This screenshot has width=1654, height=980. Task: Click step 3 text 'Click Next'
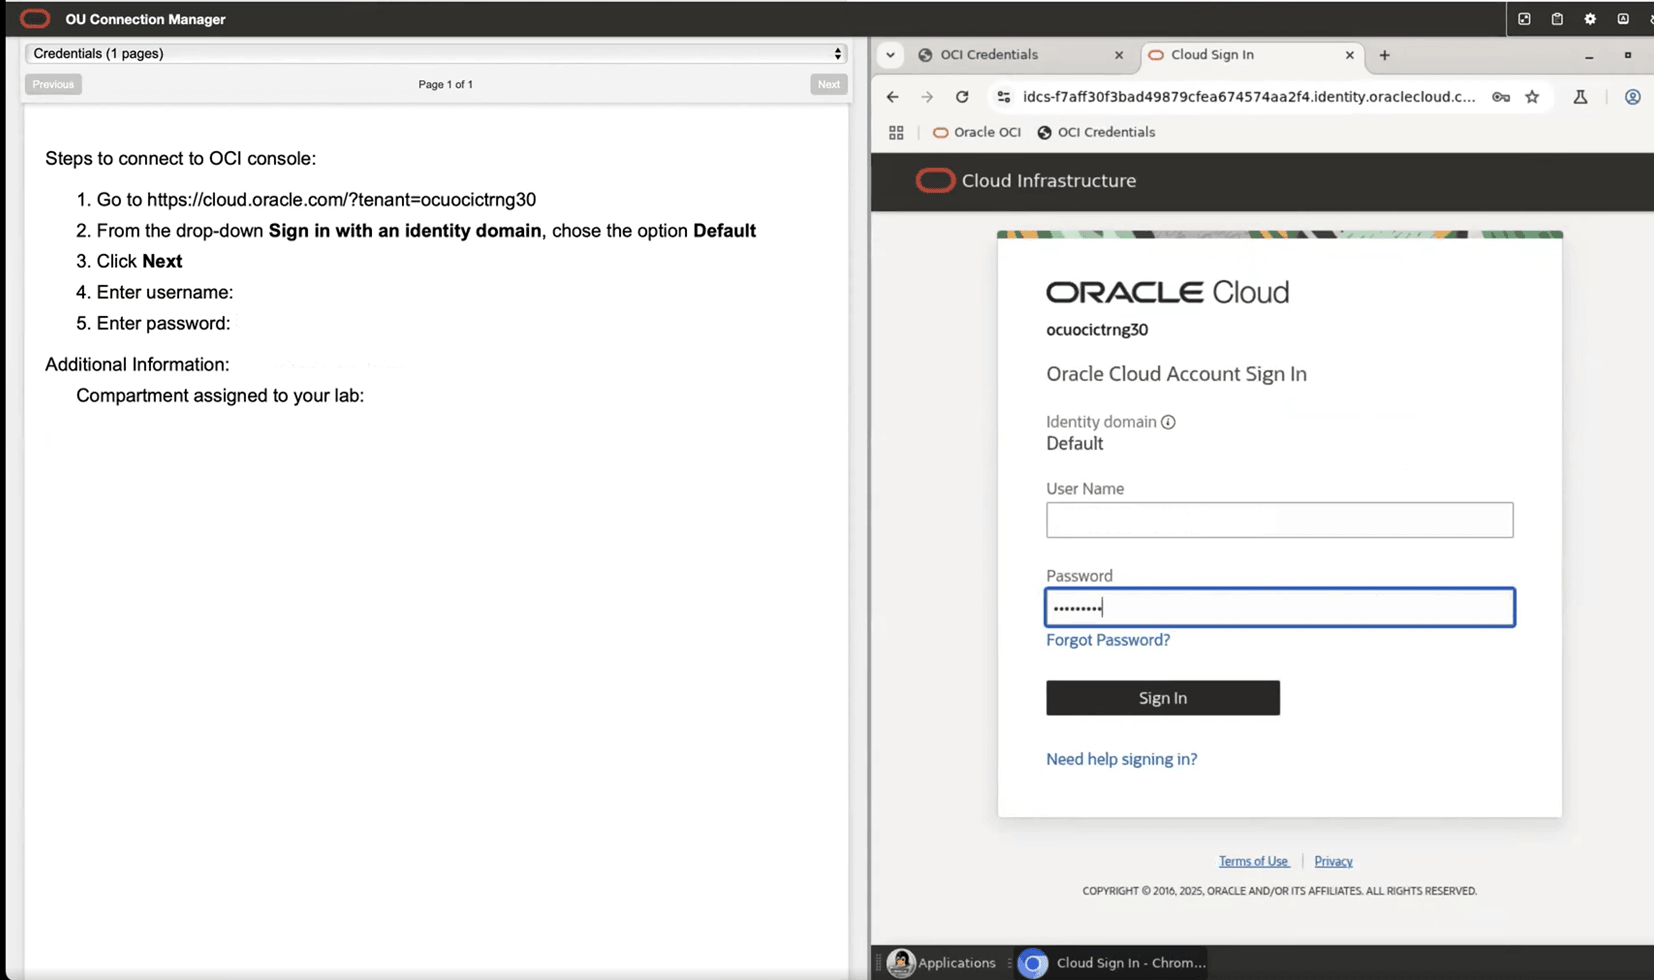139,262
